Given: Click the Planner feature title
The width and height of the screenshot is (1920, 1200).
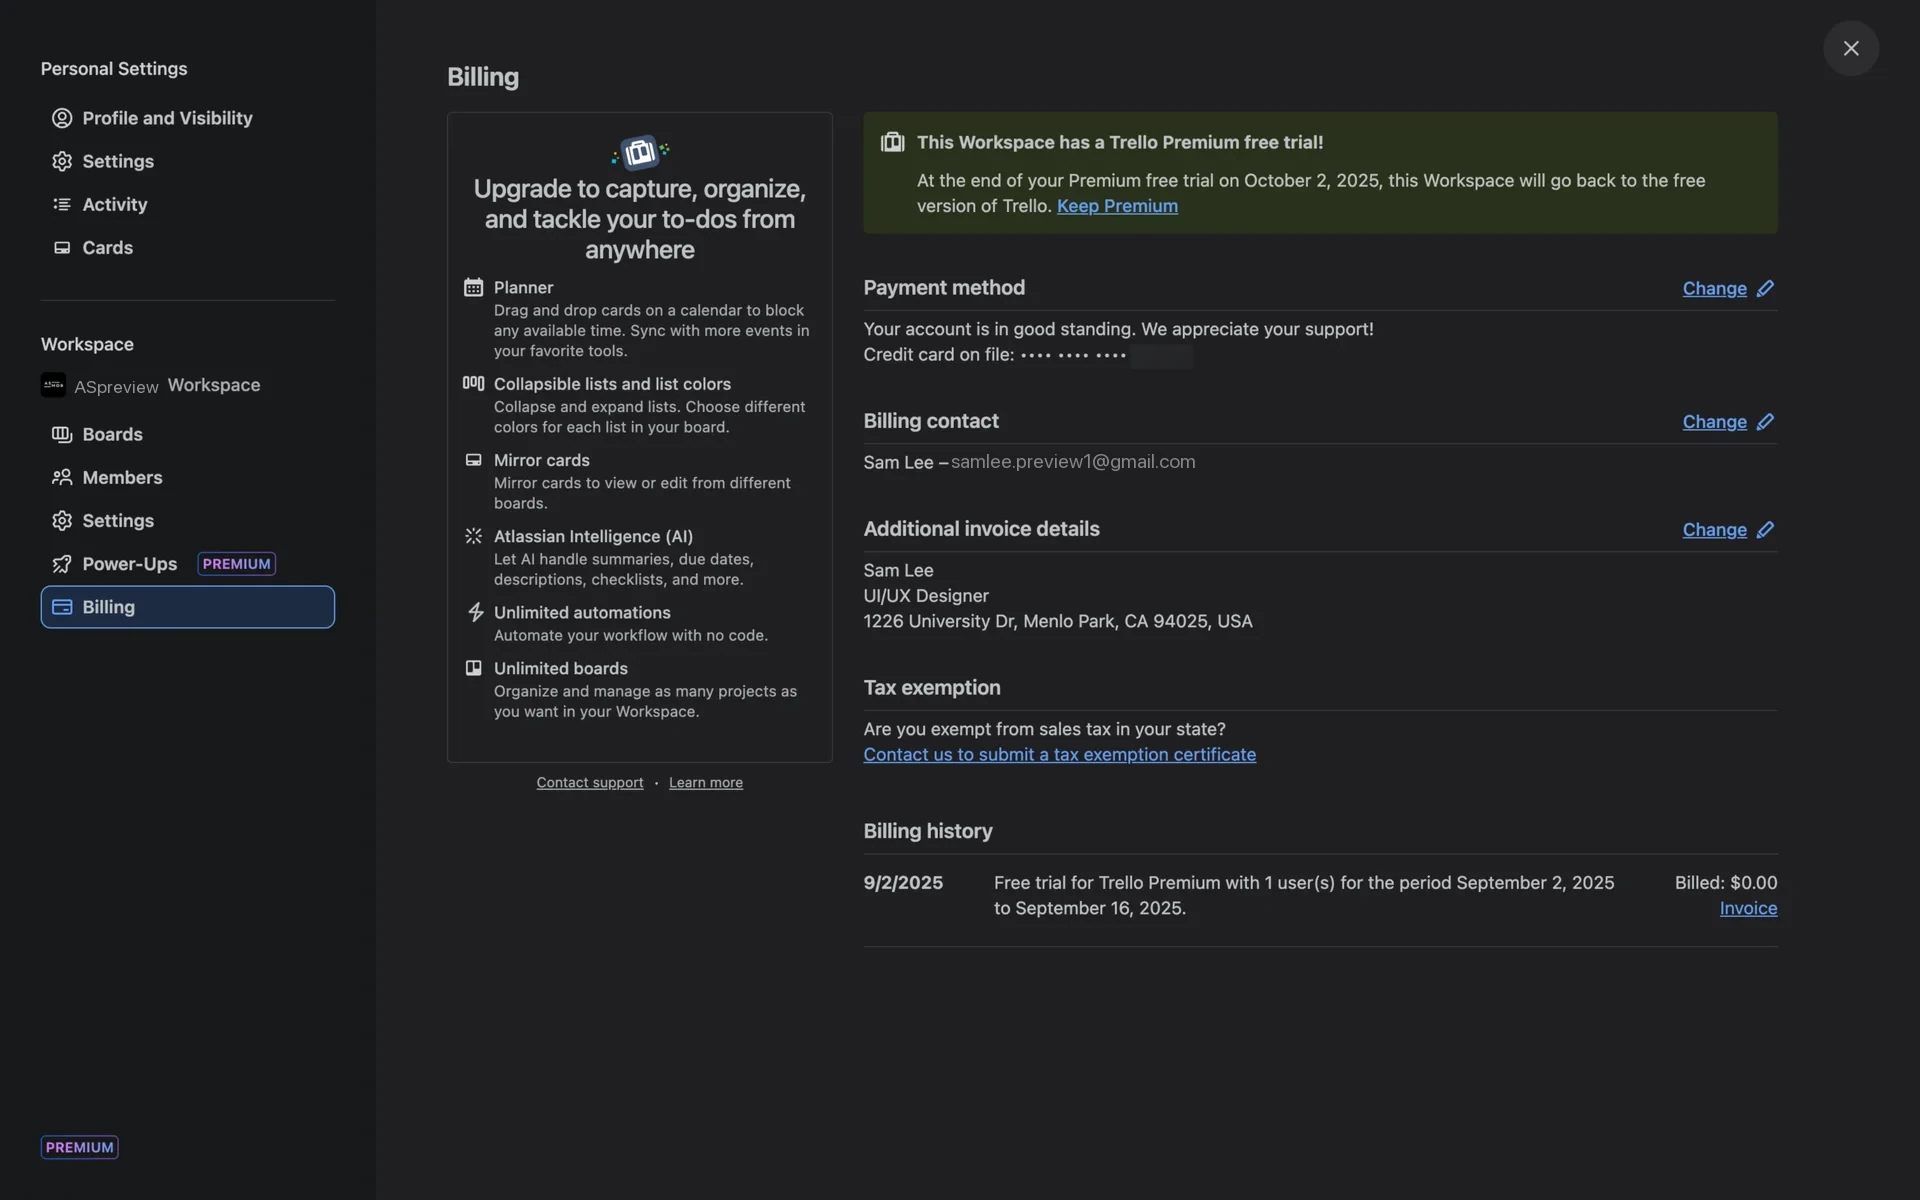Looking at the screenshot, I should click(x=523, y=287).
